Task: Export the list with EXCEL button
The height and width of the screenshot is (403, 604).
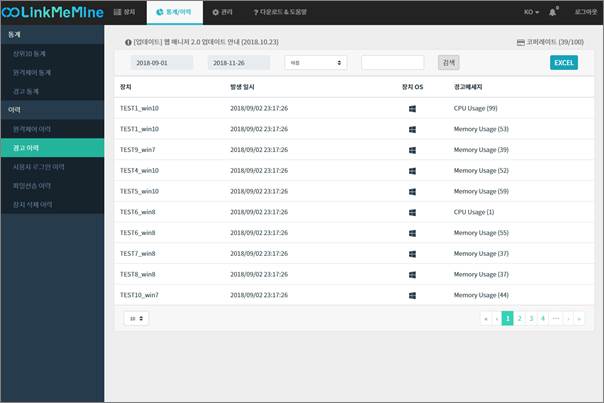Action: 564,62
